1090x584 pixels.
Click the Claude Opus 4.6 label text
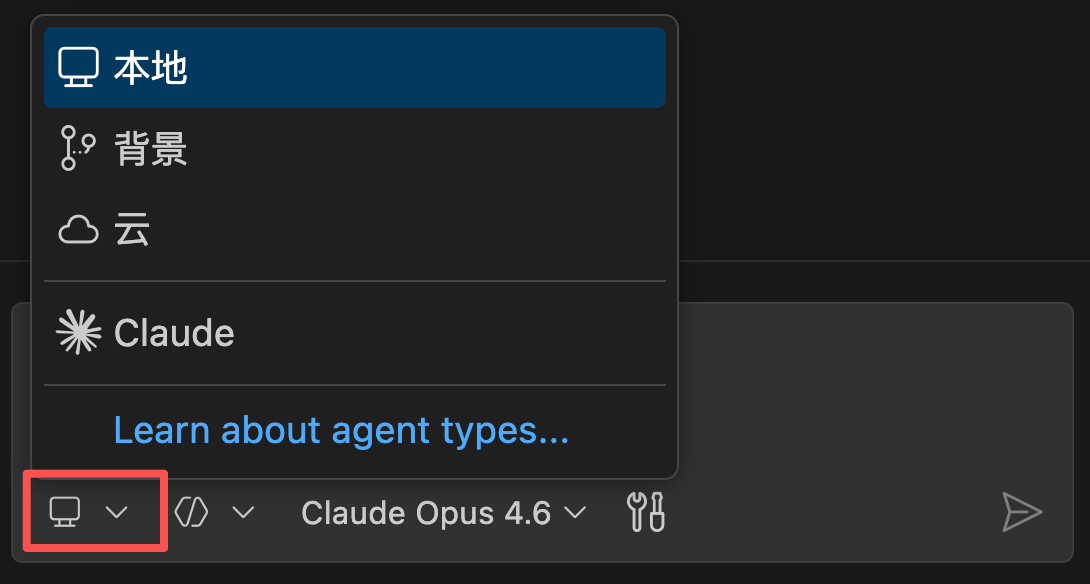point(425,512)
